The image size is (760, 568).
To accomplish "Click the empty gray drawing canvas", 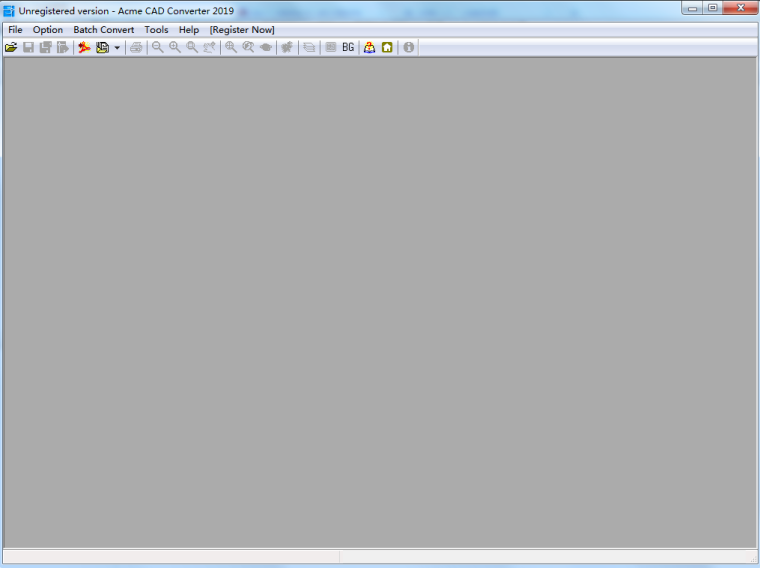I will click(x=380, y=300).
